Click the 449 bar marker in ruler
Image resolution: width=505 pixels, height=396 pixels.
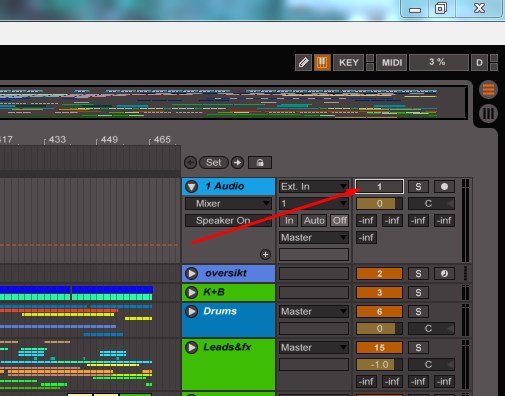109,139
